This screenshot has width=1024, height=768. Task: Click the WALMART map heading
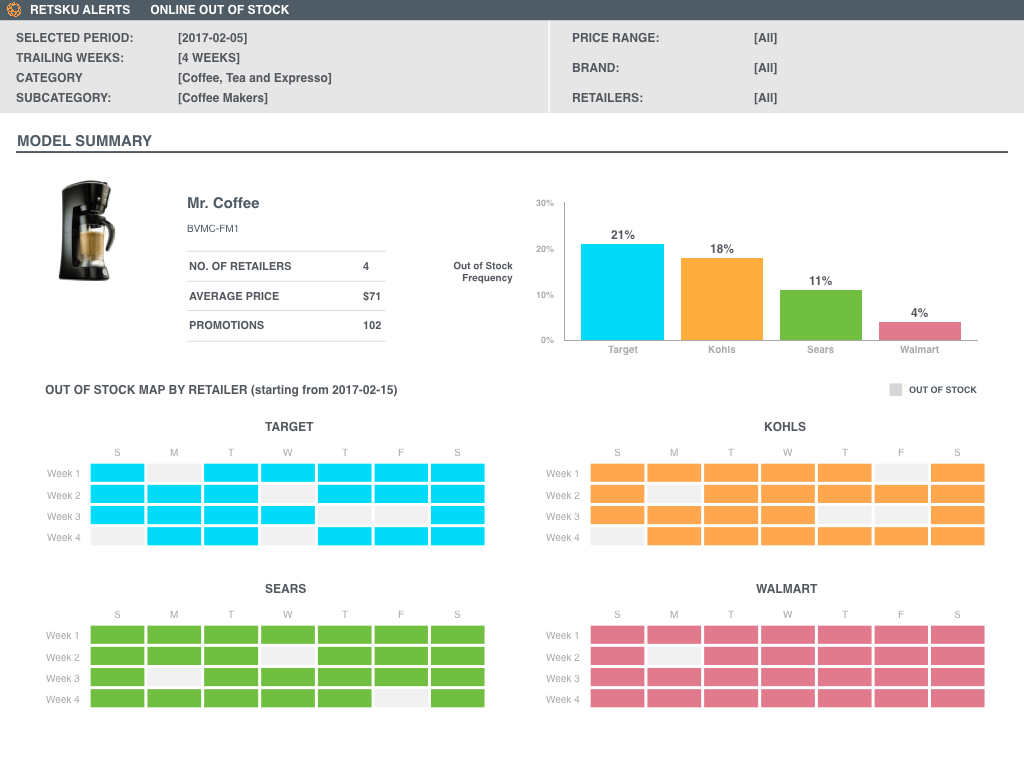[786, 589]
